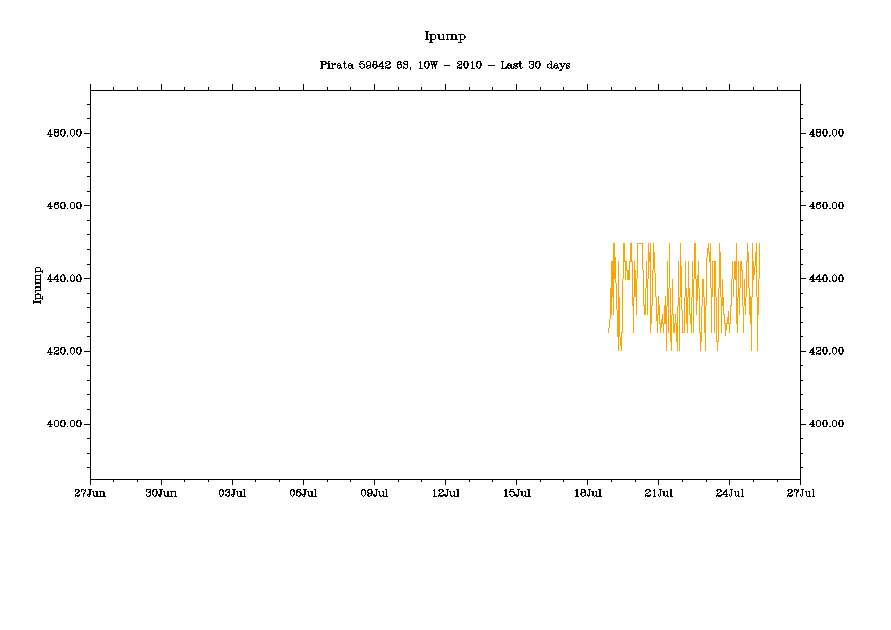Click the Ipump chart title at top
The height and width of the screenshot is (630, 891).
tap(445, 37)
